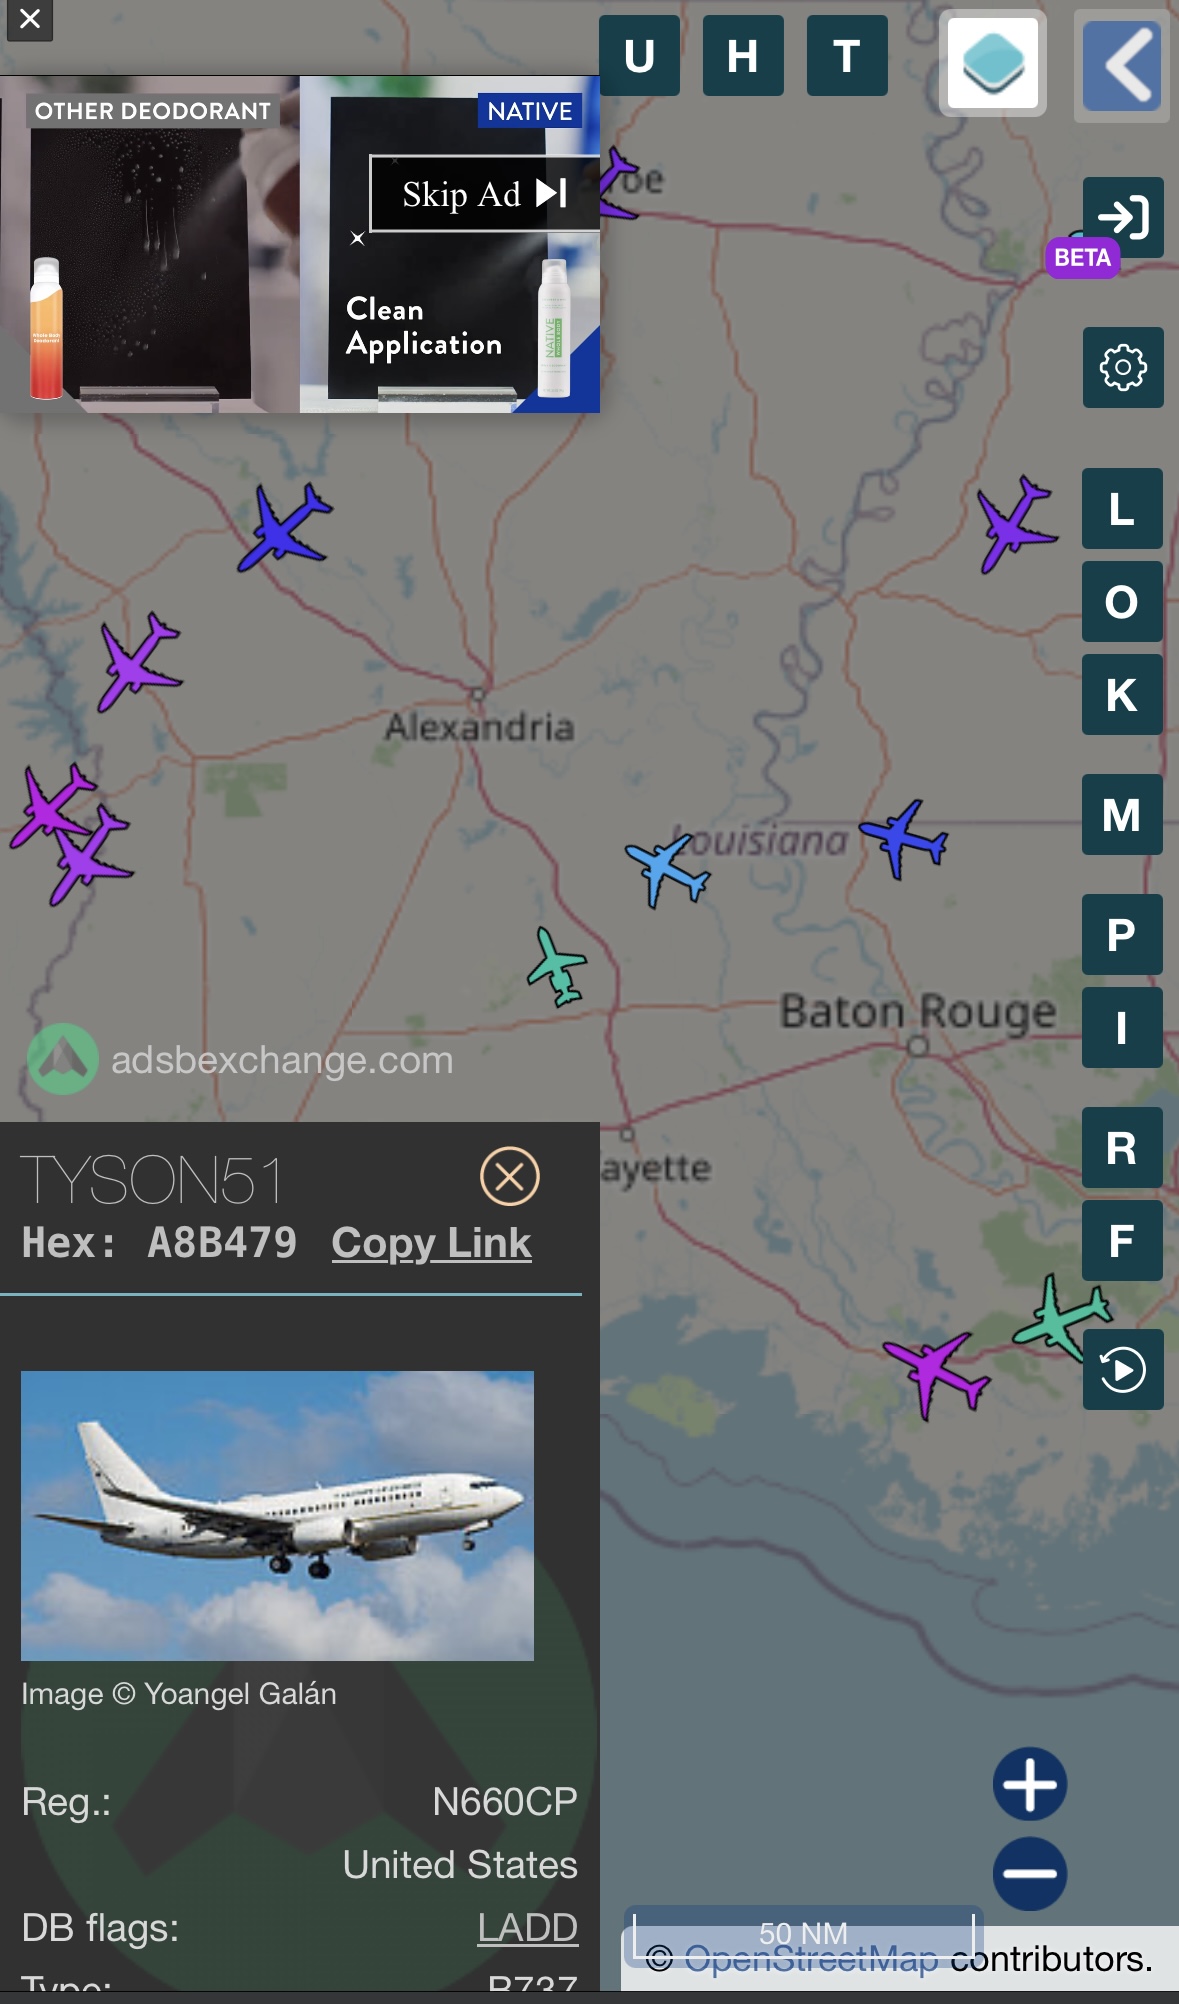Toggle the U filter button
The height and width of the screenshot is (2004, 1179).
click(640, 56)
